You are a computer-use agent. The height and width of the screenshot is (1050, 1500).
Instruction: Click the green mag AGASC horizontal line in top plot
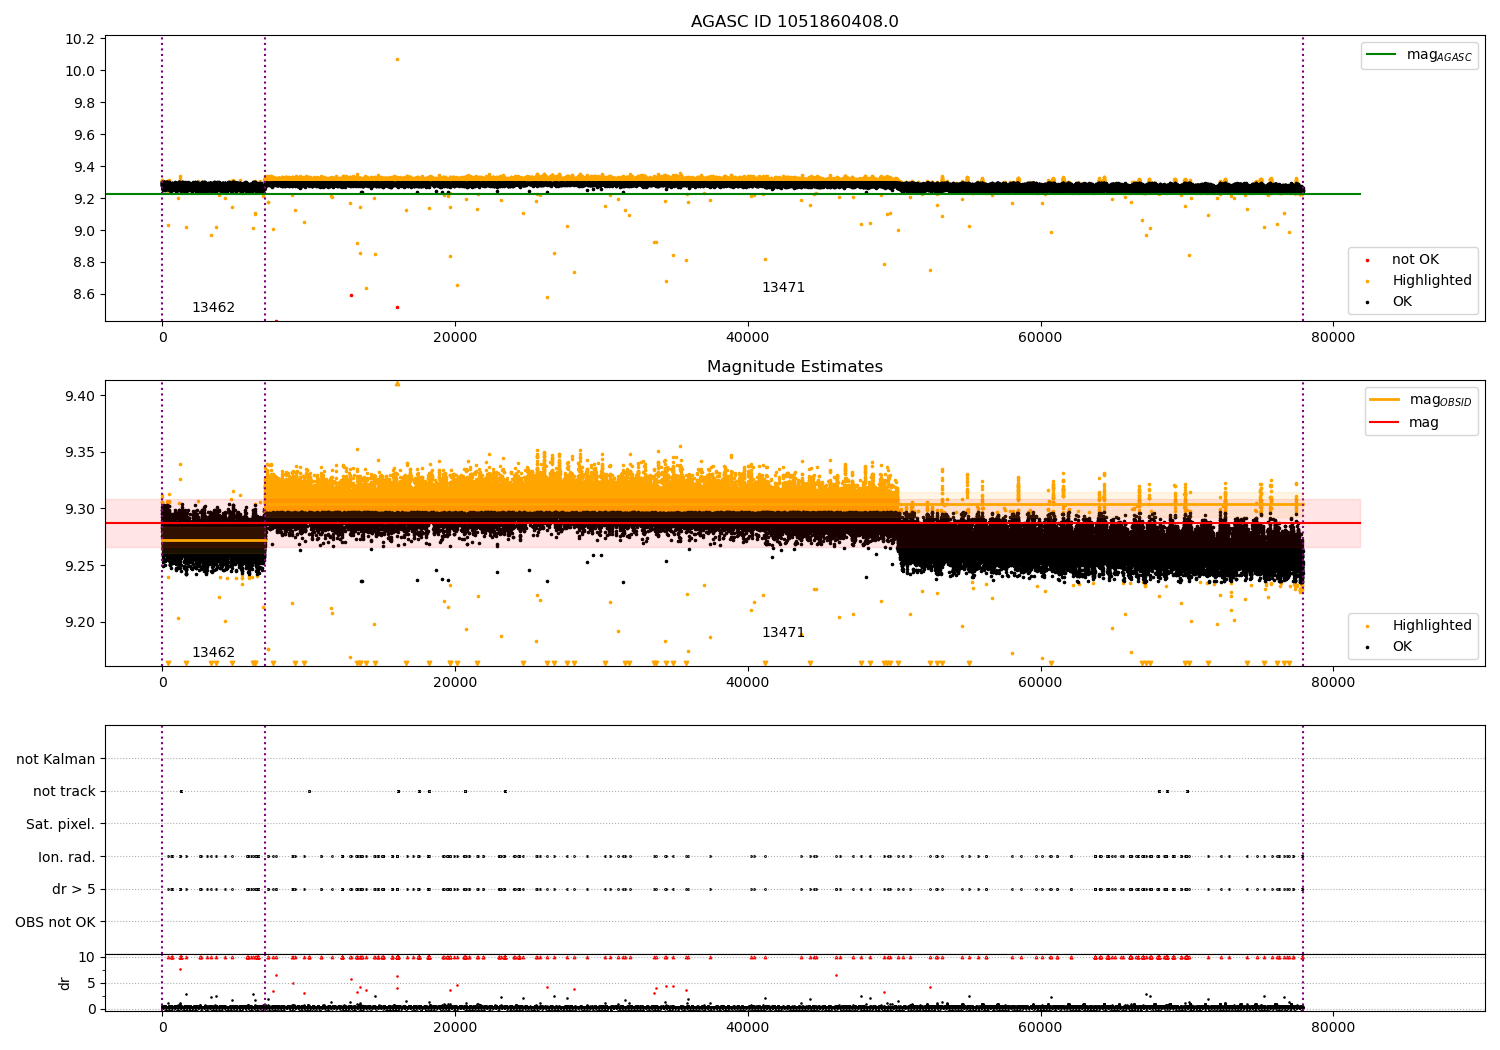coord(733,194)
